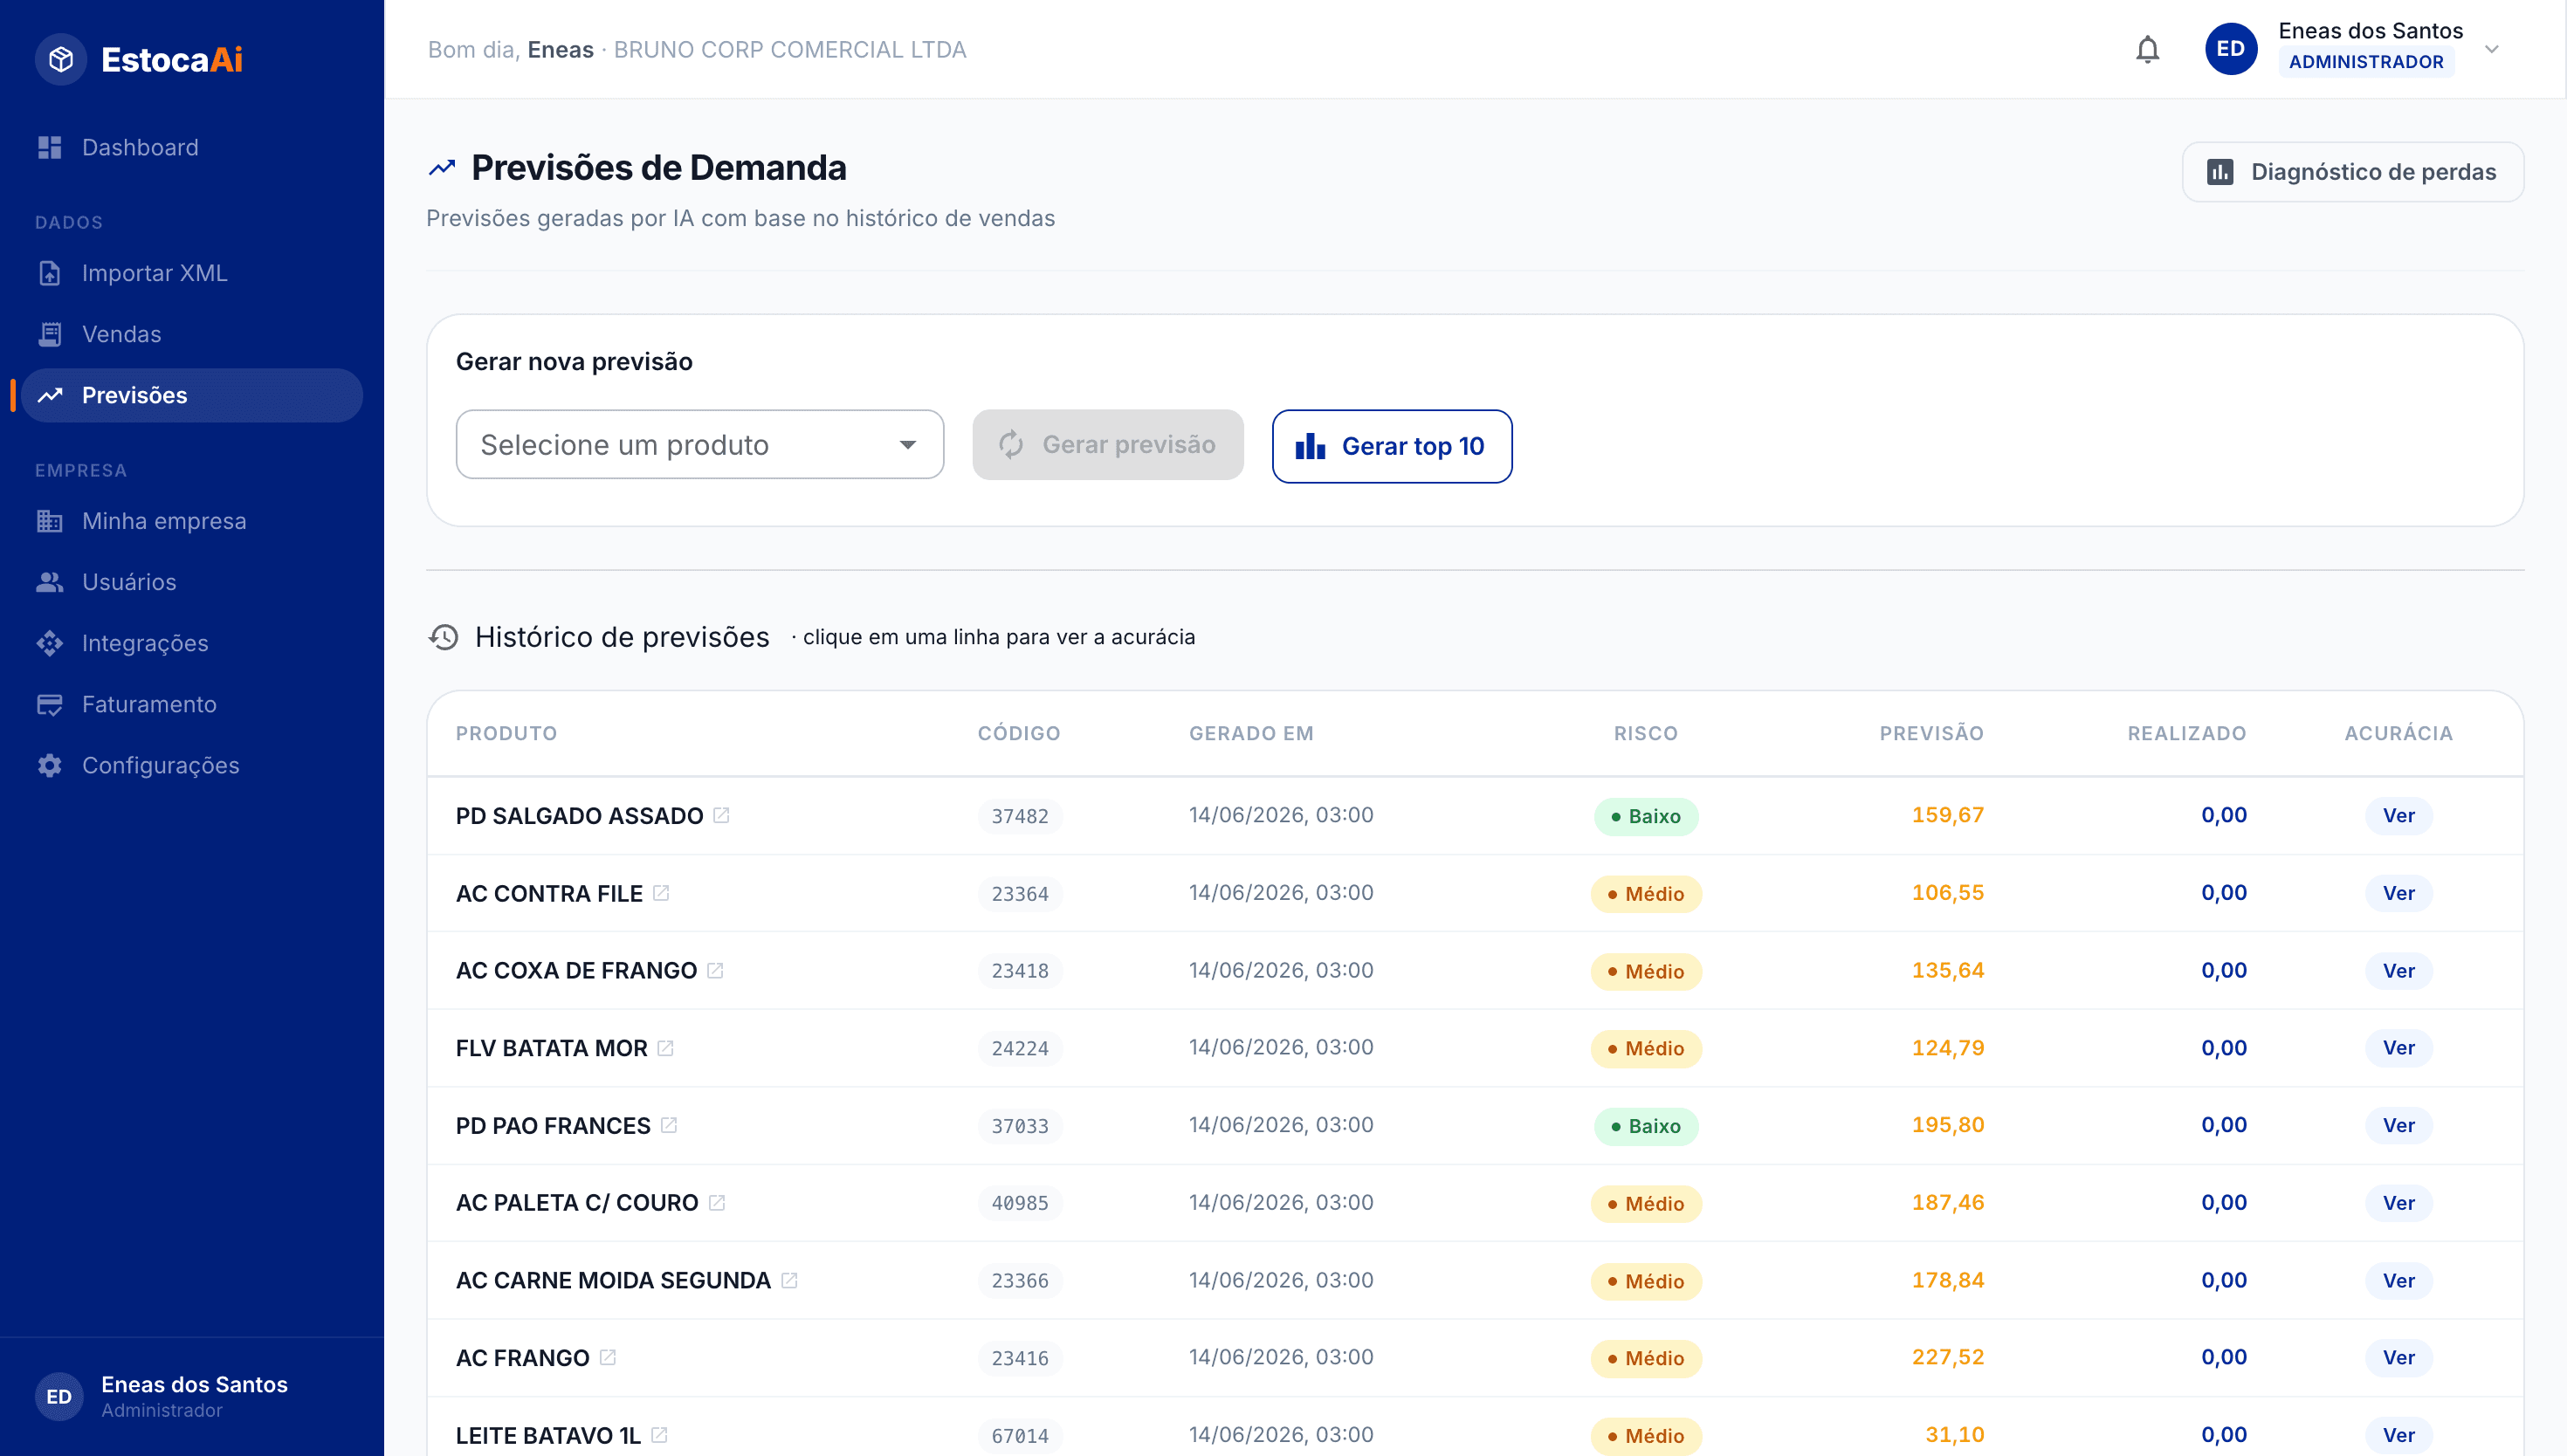Viewport: 2567px width, 1456px height.
Task: Click ACURÁCIA column header
Action: click(x=2398, y=733)
